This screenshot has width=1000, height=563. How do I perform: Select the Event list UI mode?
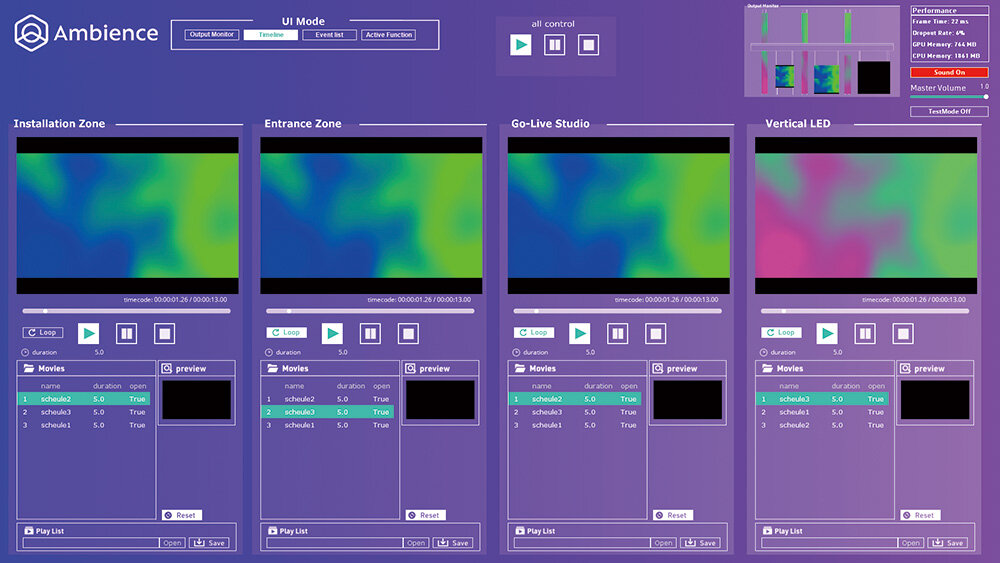(329, 35)
